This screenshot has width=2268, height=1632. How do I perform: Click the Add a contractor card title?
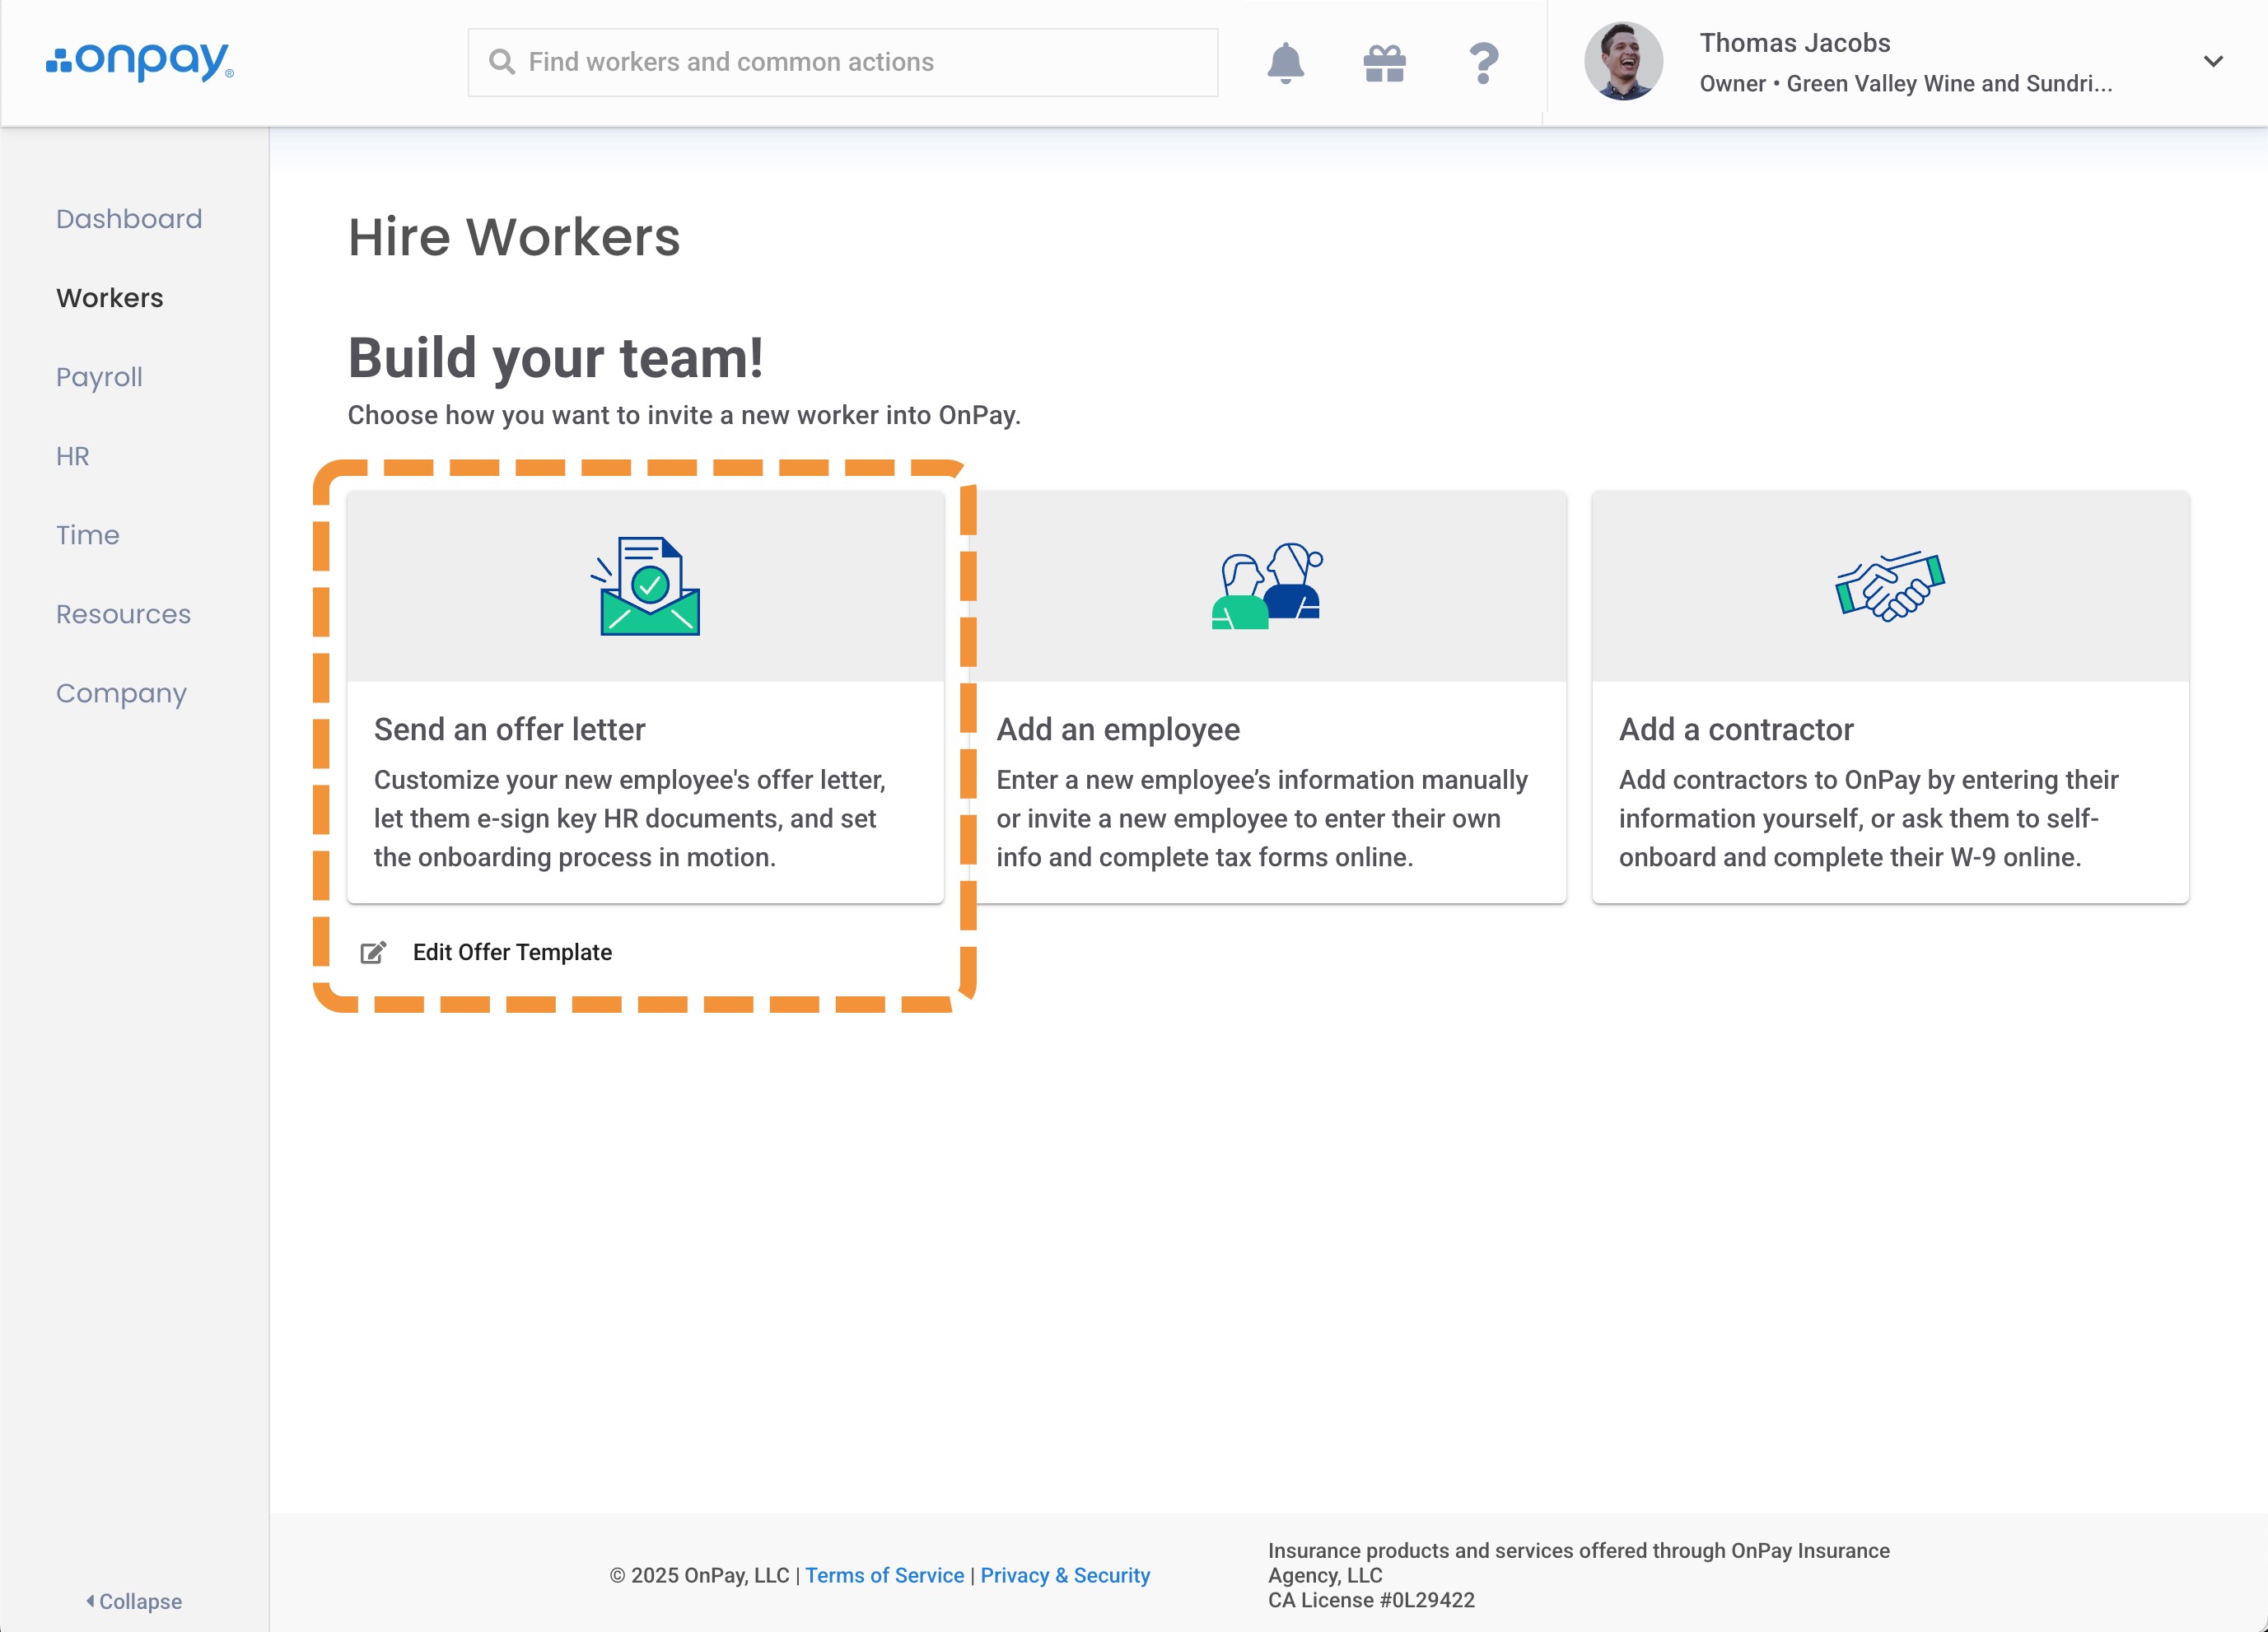(x=1736, y=729)
